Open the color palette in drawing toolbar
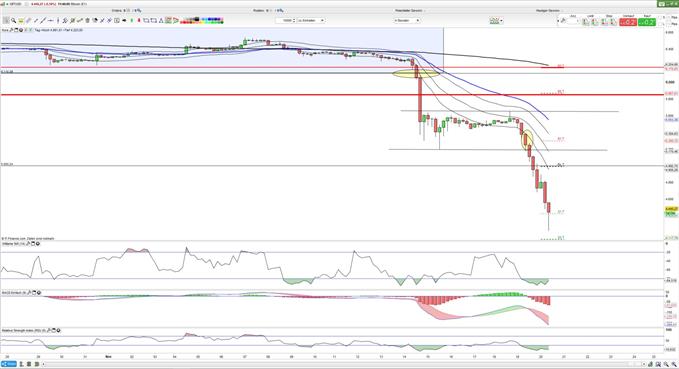This screenshot has width=679, height=369. click(x=202, y=20)
